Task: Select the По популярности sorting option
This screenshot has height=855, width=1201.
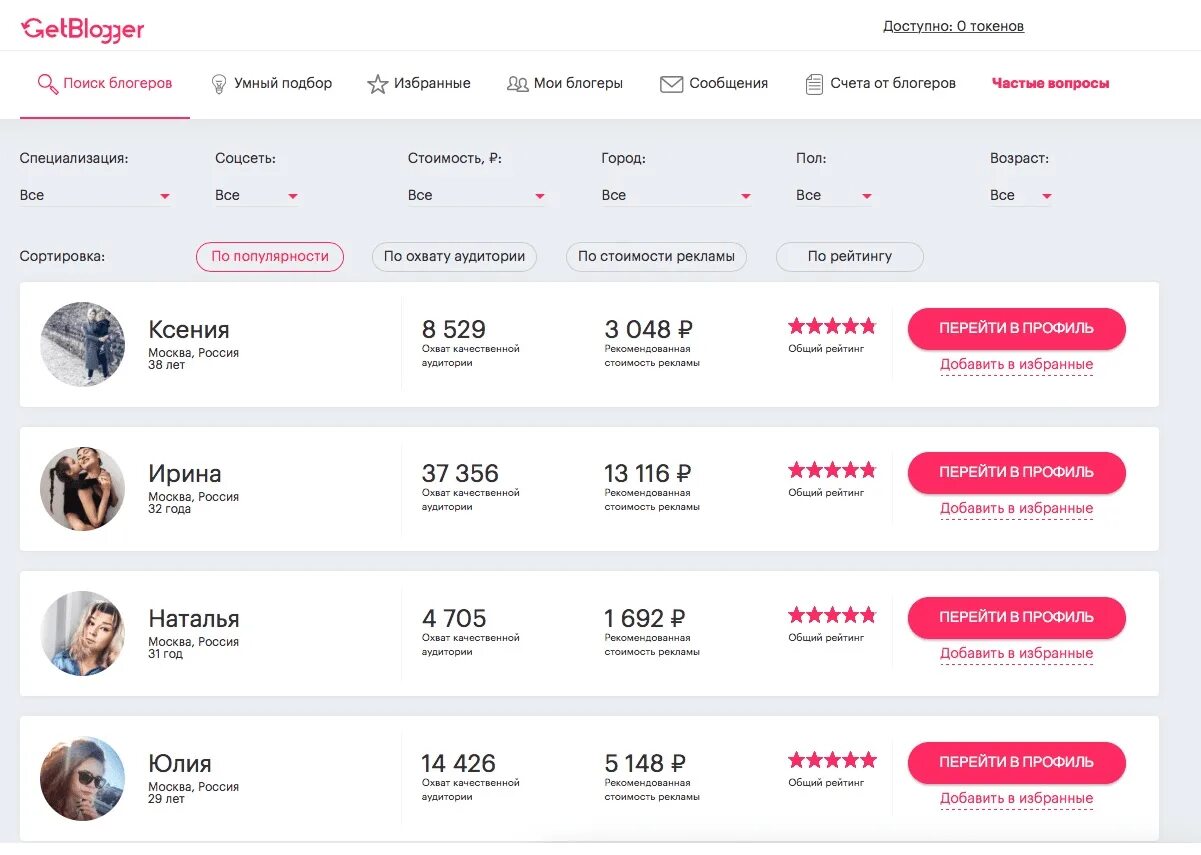Action: pos(270,256)
